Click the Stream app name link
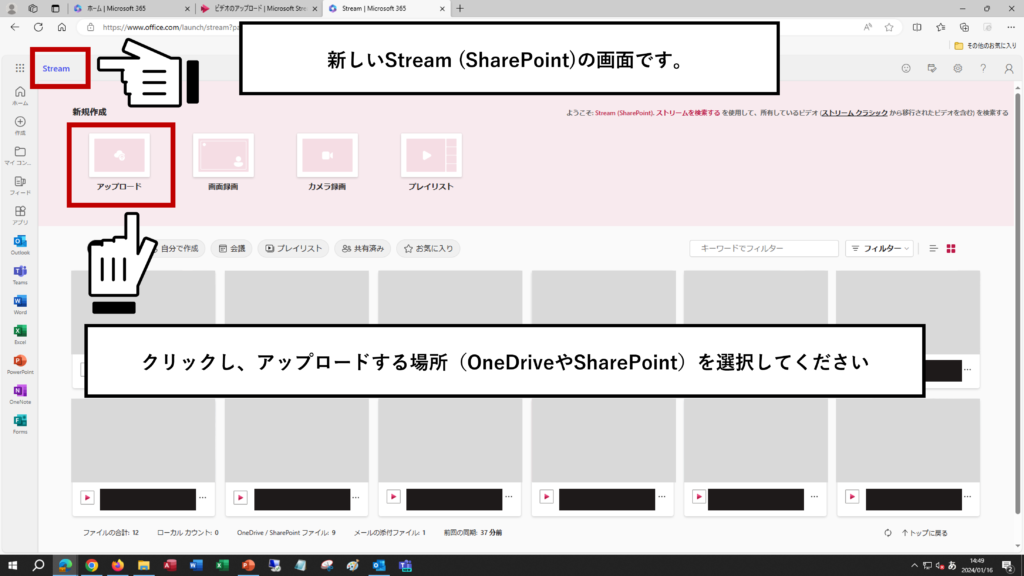Viewport: 1024px width, 576px height. (56, 68)
